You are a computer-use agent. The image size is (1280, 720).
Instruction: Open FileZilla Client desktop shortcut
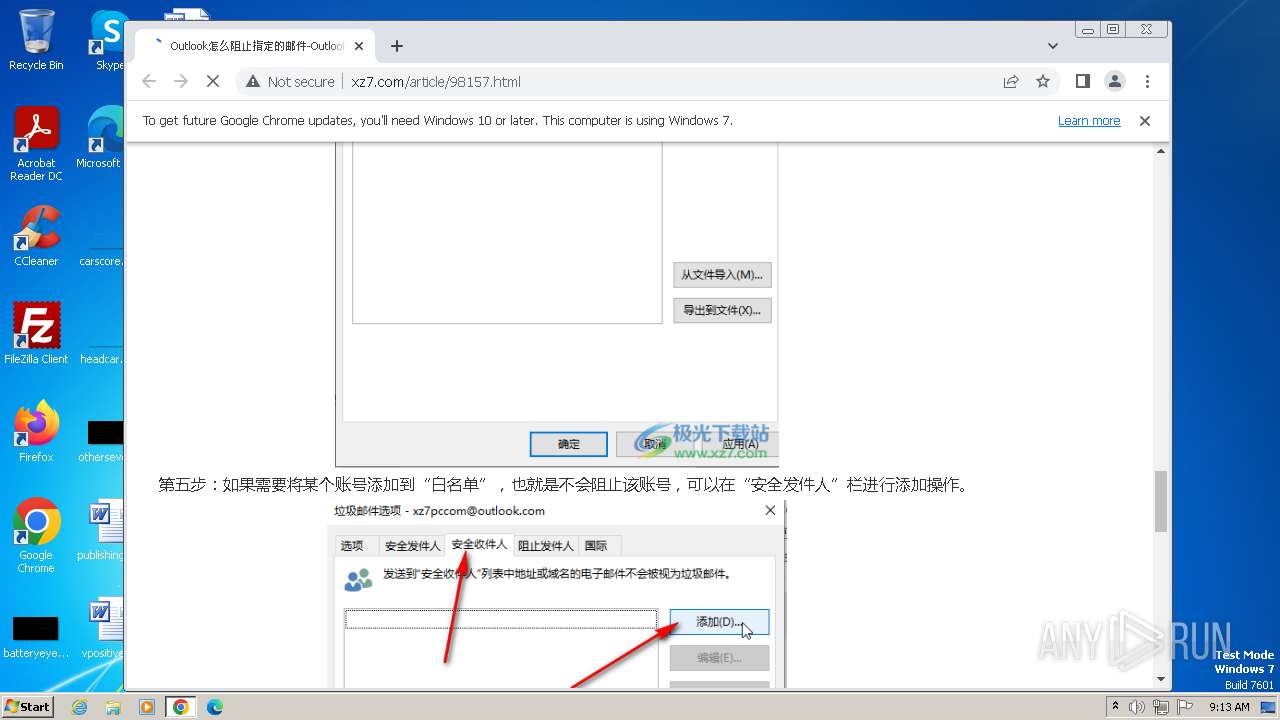(36, 333)
